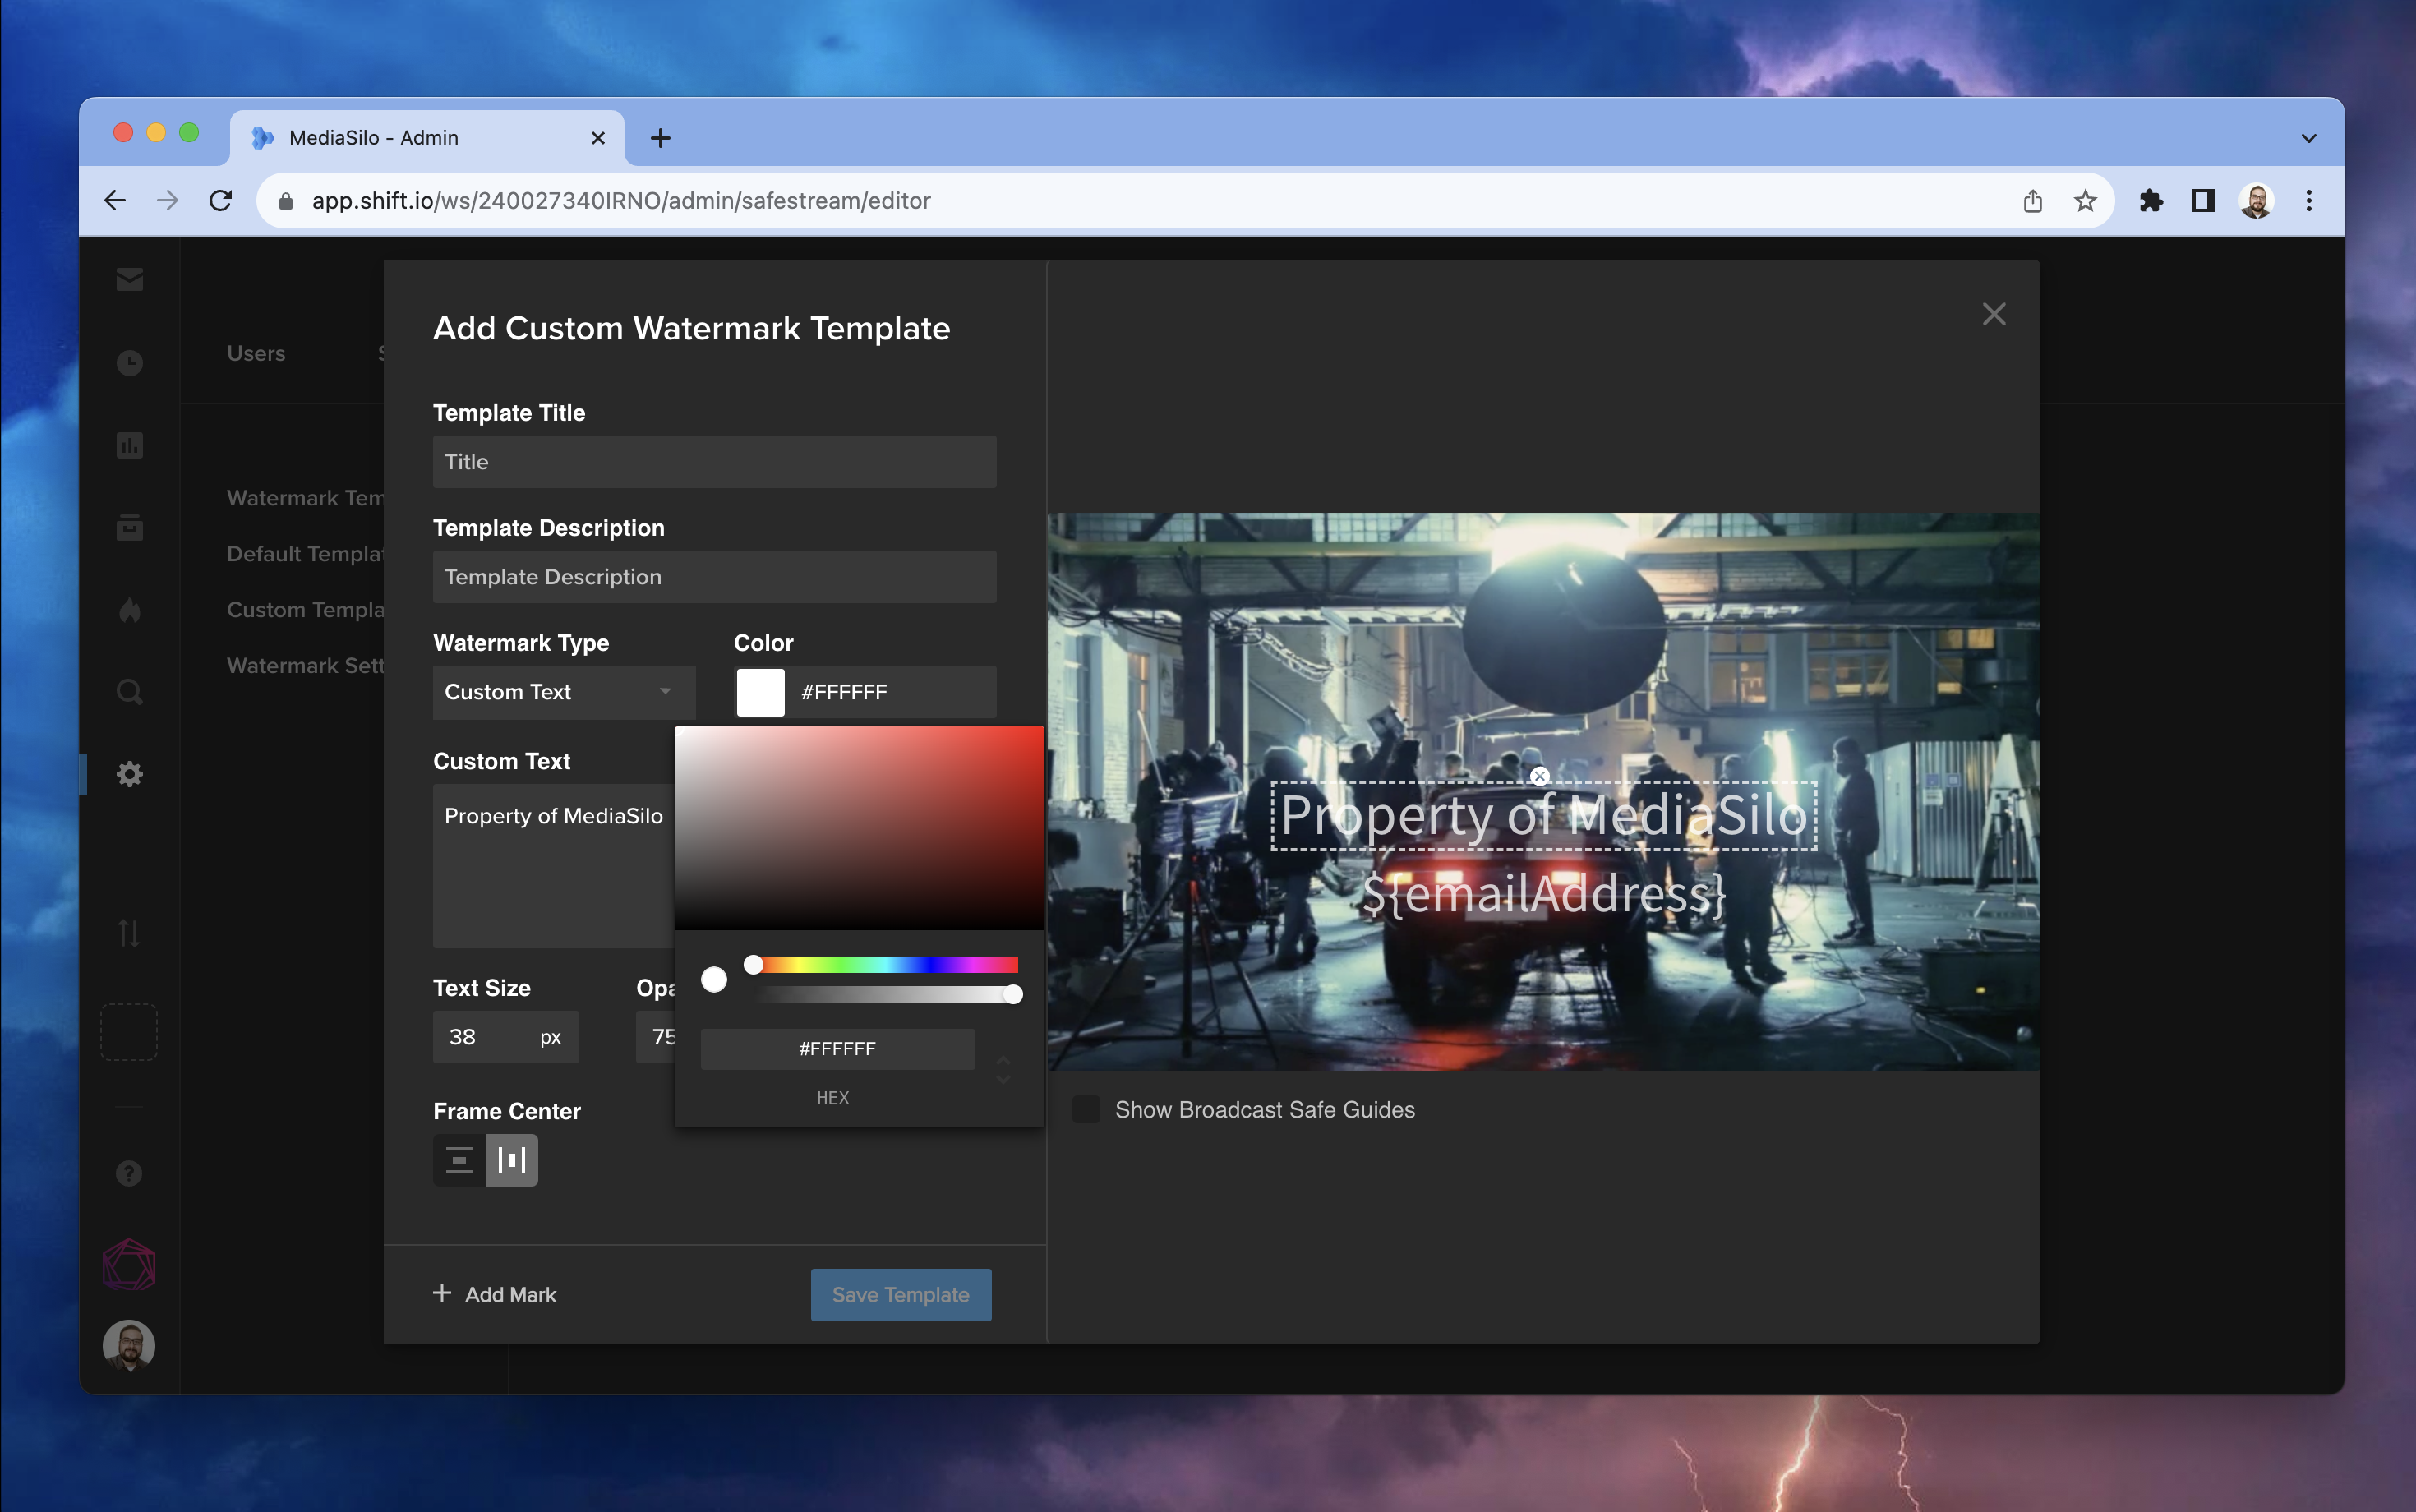This screenshot has height=1512, width=2416.
Task: Go back to the previous browser page
Action: point(115,201)
